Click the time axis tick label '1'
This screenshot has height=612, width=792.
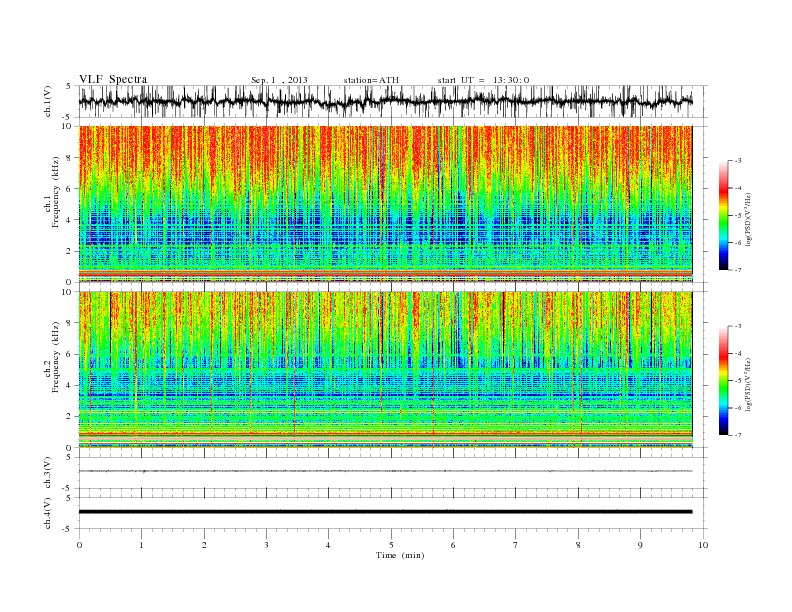141,545
